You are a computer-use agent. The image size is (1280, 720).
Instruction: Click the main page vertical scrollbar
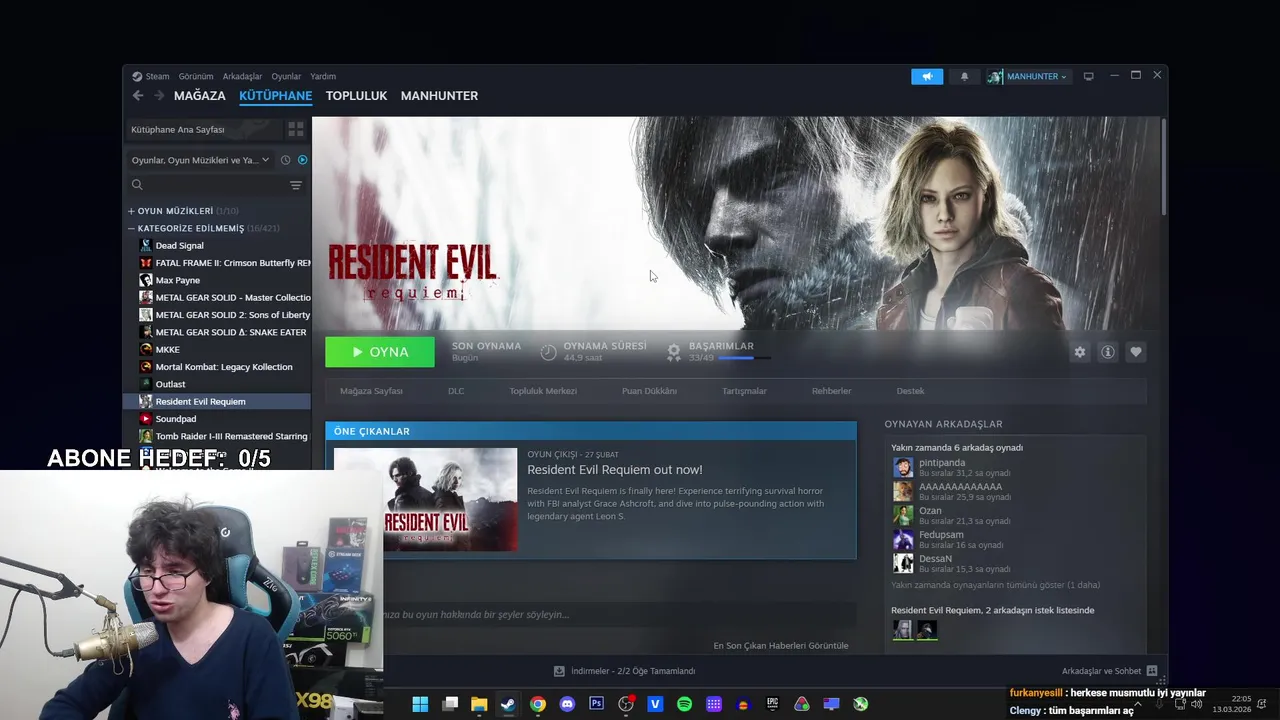point(1163,166)
